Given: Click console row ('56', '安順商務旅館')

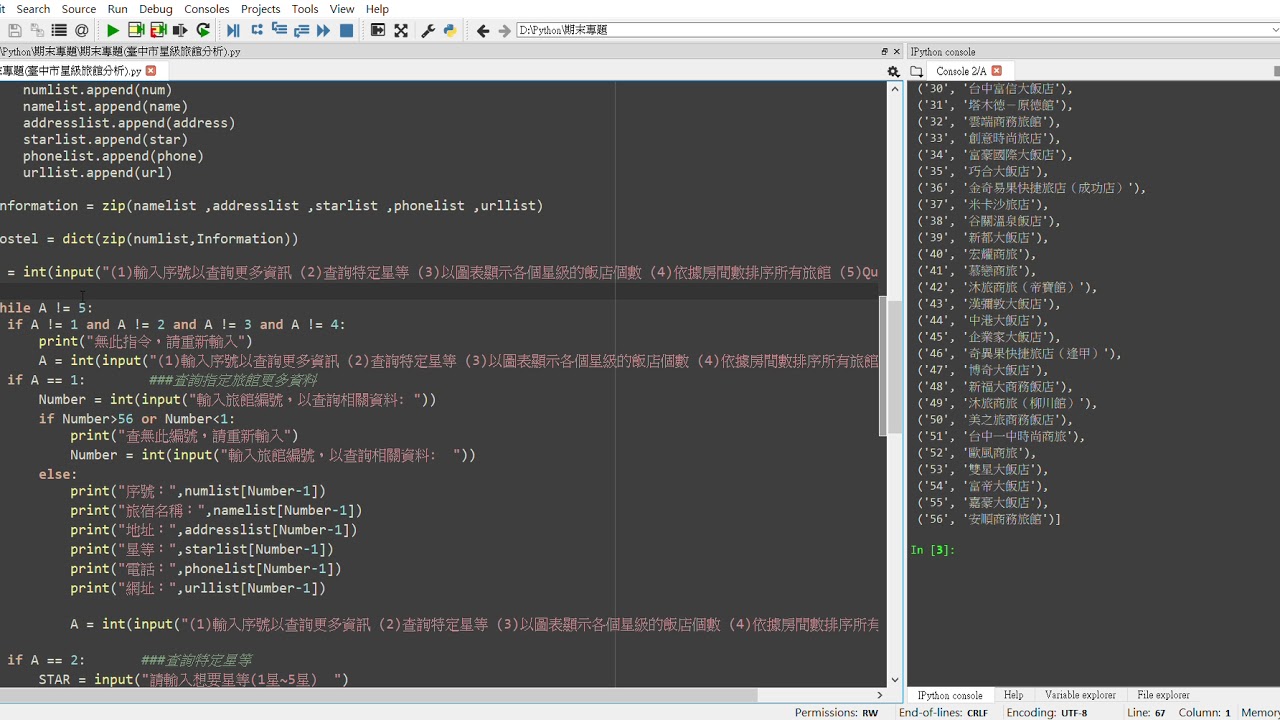Looking at the screenshot, I should pyautogui.click(x=988, y=519).
